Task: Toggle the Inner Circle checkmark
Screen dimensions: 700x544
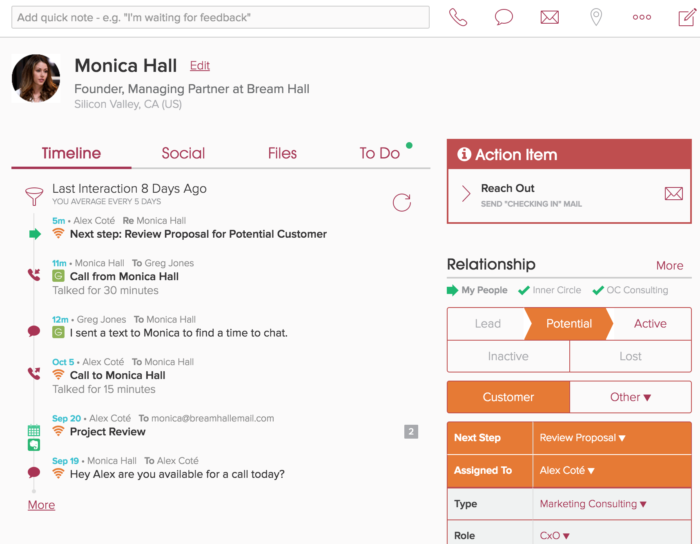Action: [524, 290]
